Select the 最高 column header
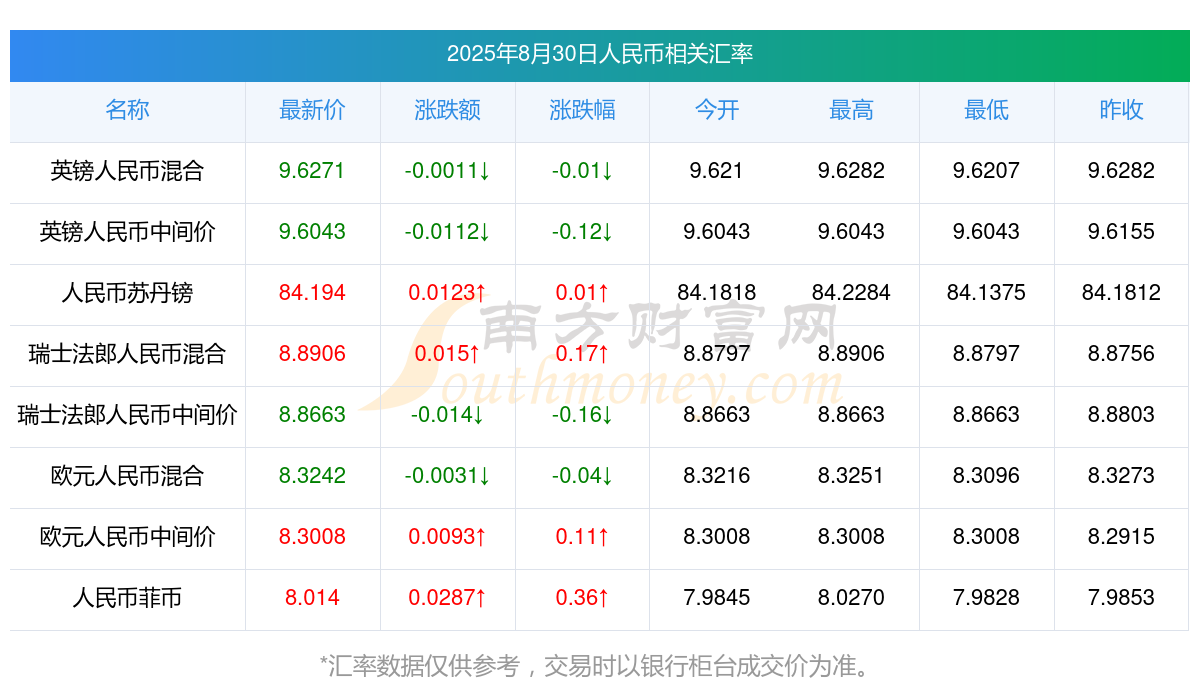 point(851,110)
